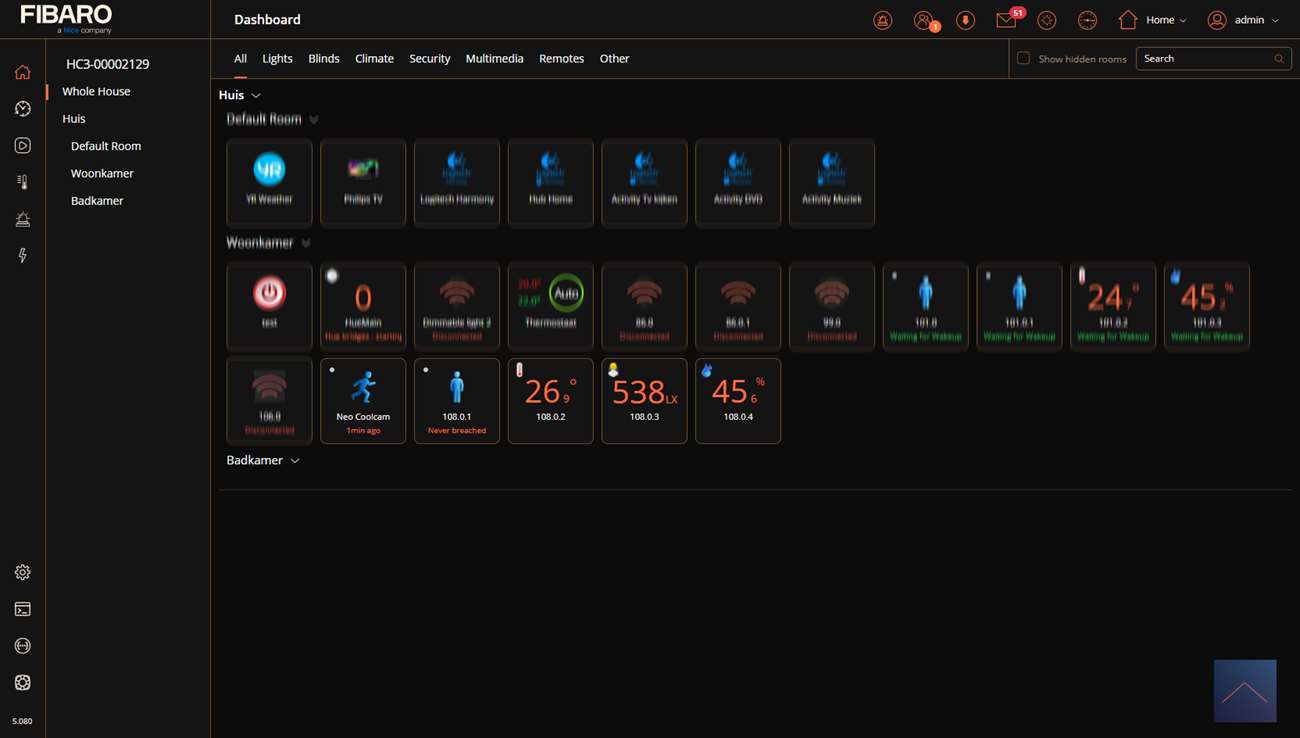Open the admin user dropdown
The height and width of the screenshot is (738, 1300).
pos(1243,20)
